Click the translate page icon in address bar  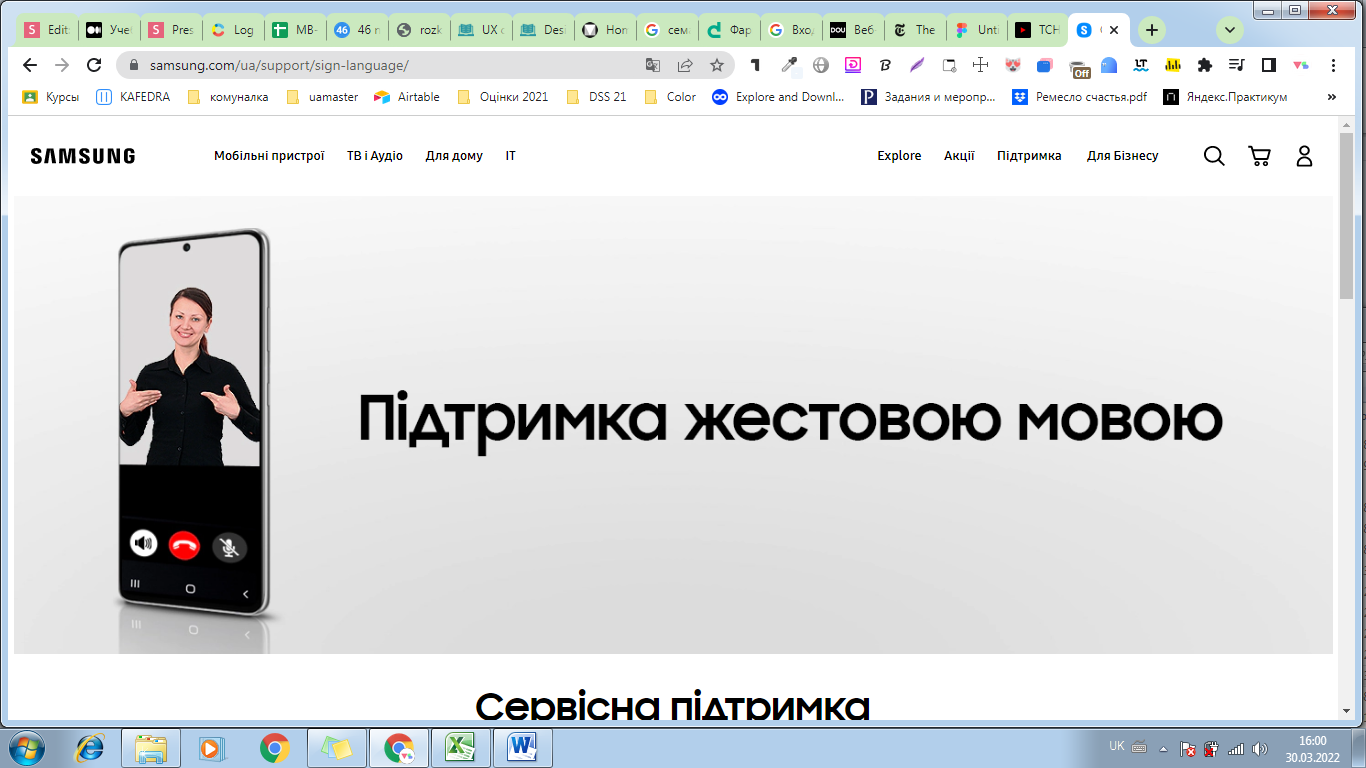653,65
